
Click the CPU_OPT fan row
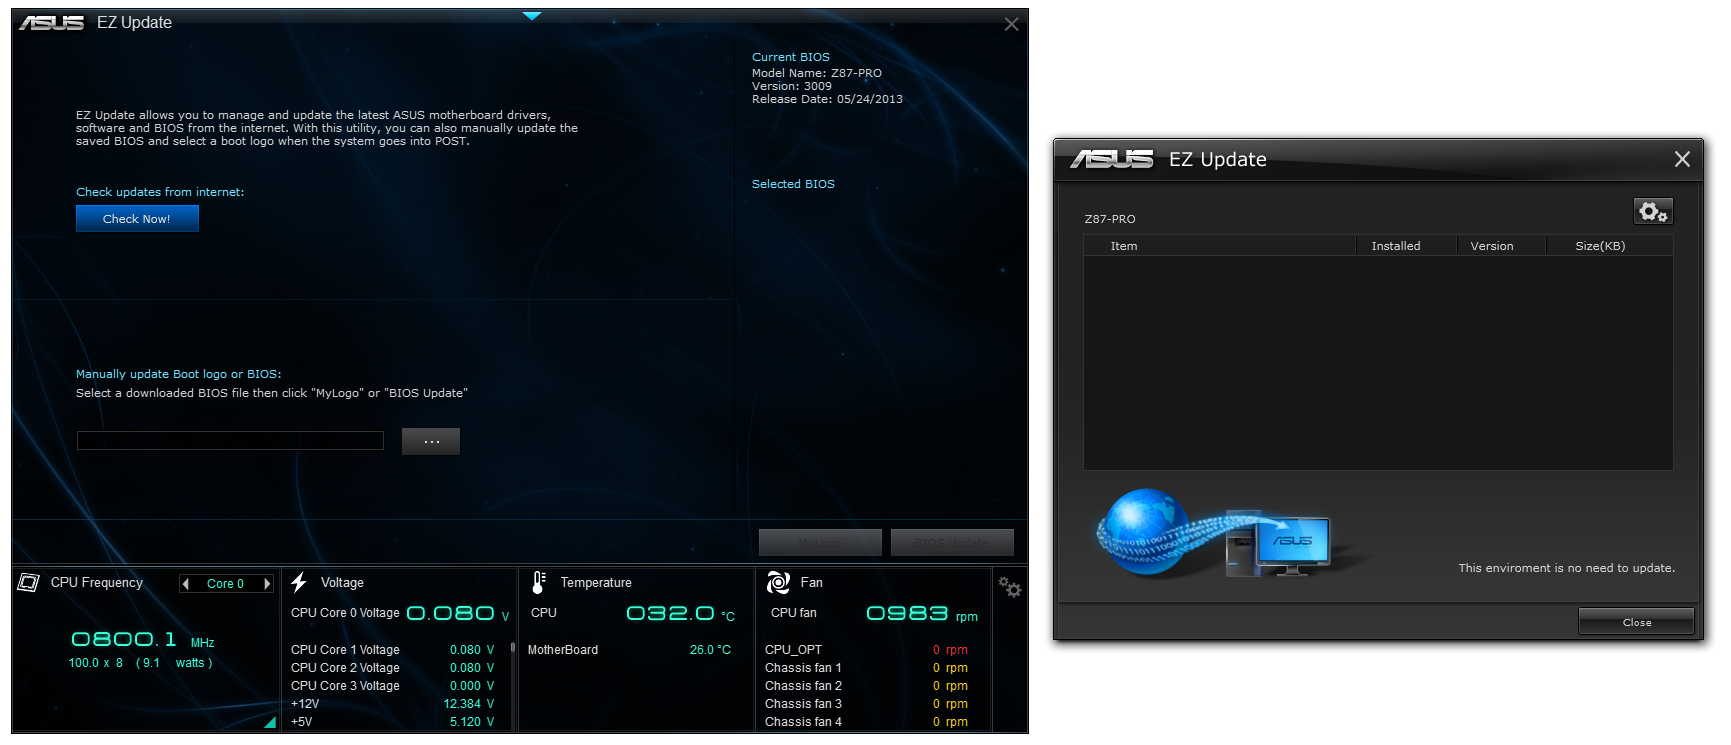click(x=866, y=650)
